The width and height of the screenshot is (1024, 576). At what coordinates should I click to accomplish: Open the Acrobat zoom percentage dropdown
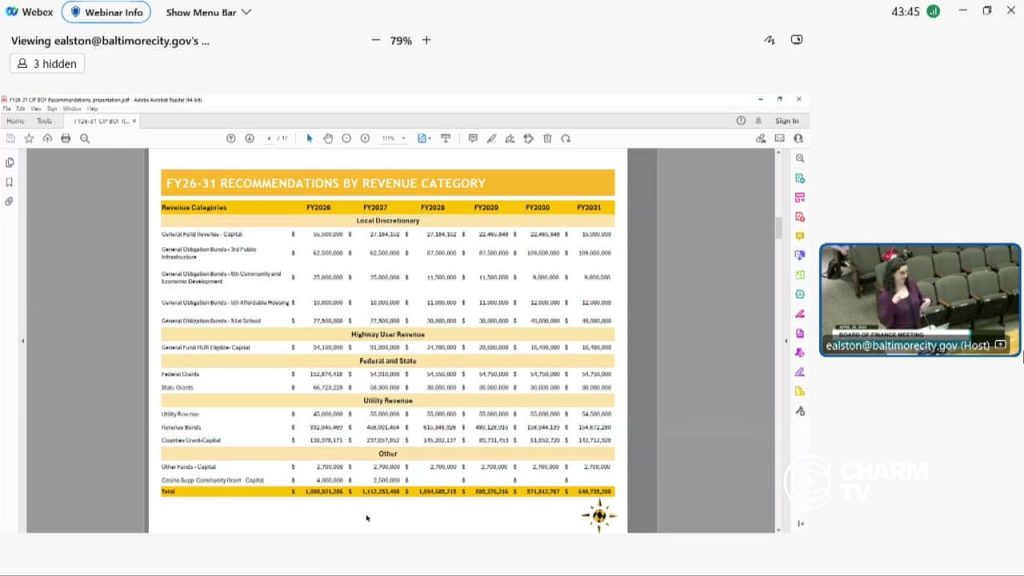394,138
